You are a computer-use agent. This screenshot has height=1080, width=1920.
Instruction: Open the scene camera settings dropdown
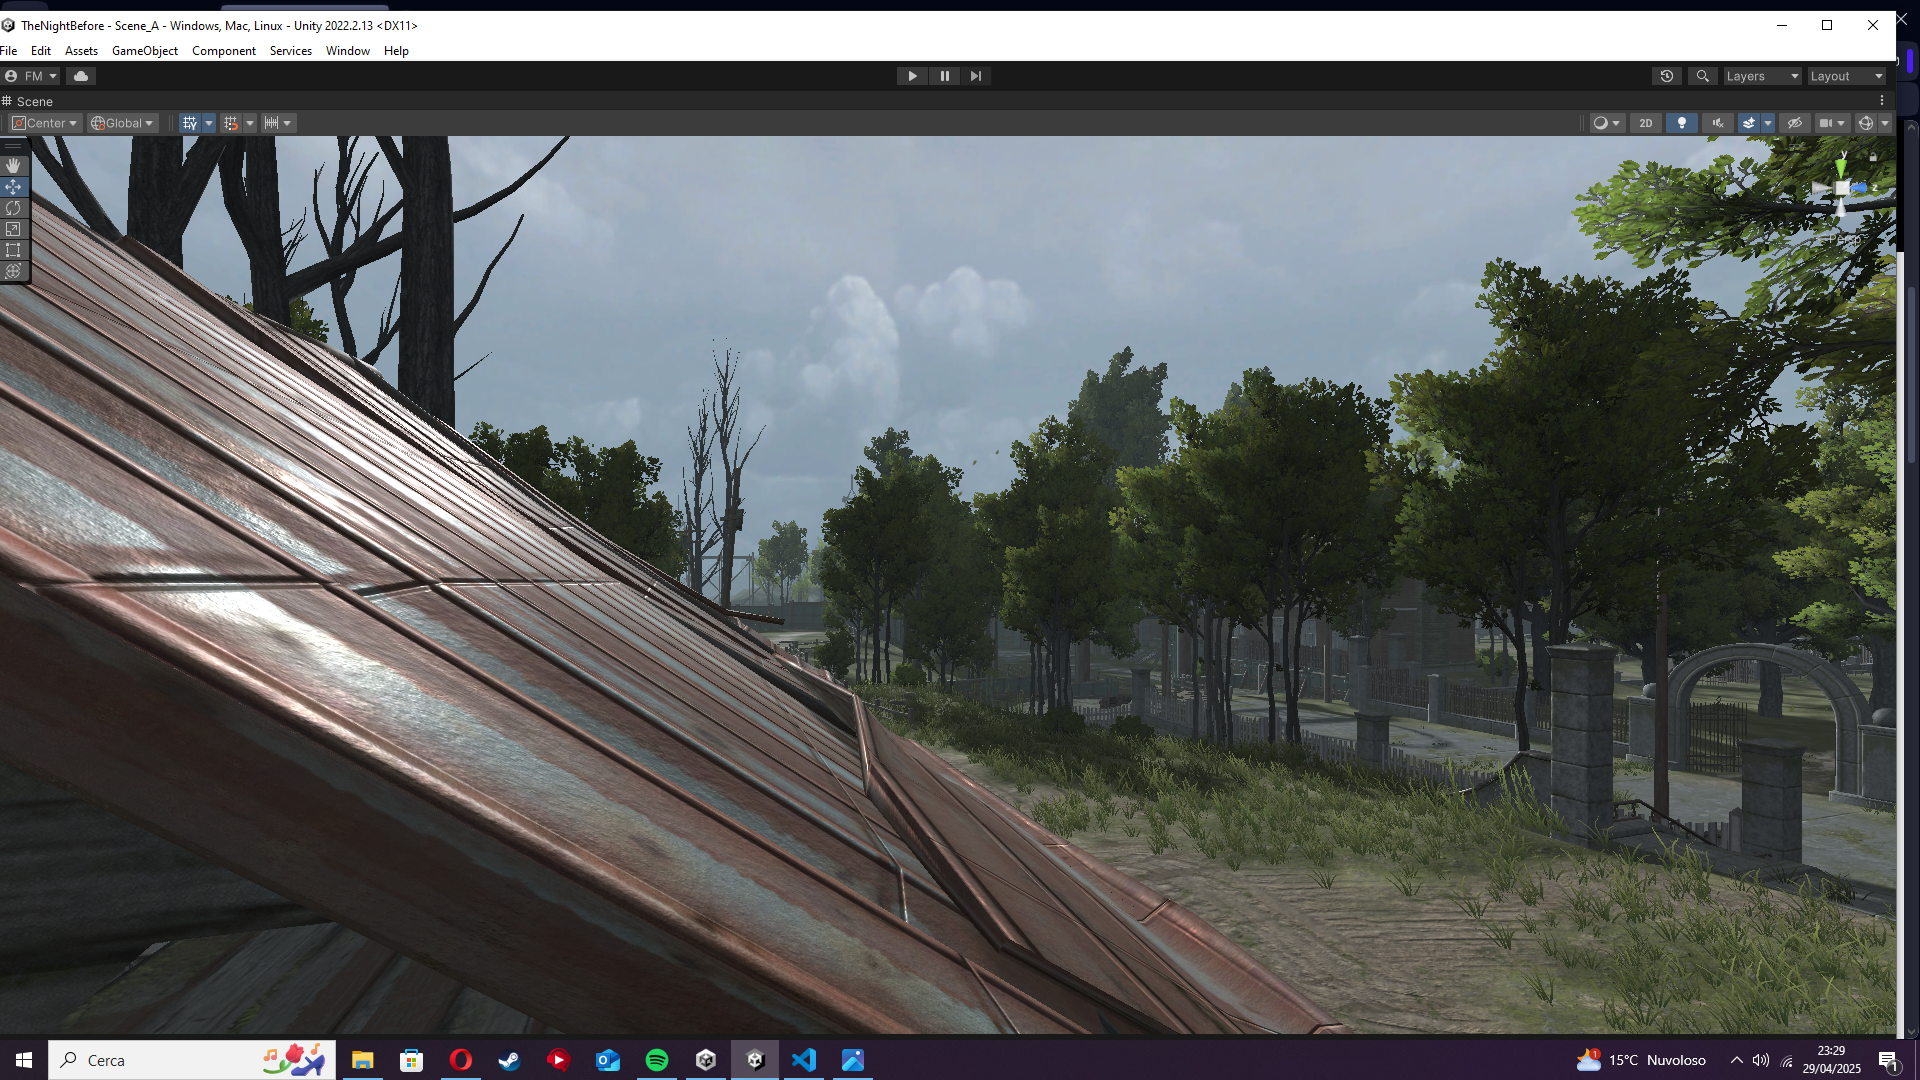tap(1832, 123)
